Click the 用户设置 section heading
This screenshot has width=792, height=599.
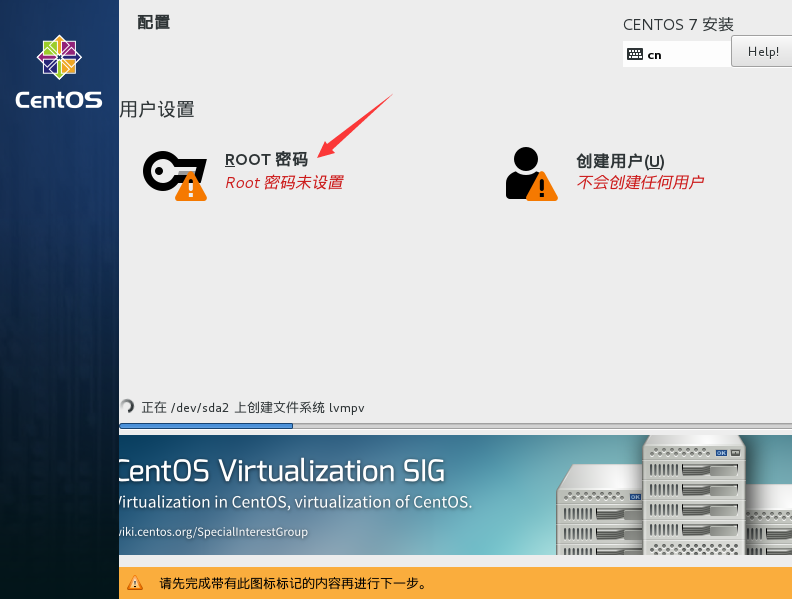[157, 109]
